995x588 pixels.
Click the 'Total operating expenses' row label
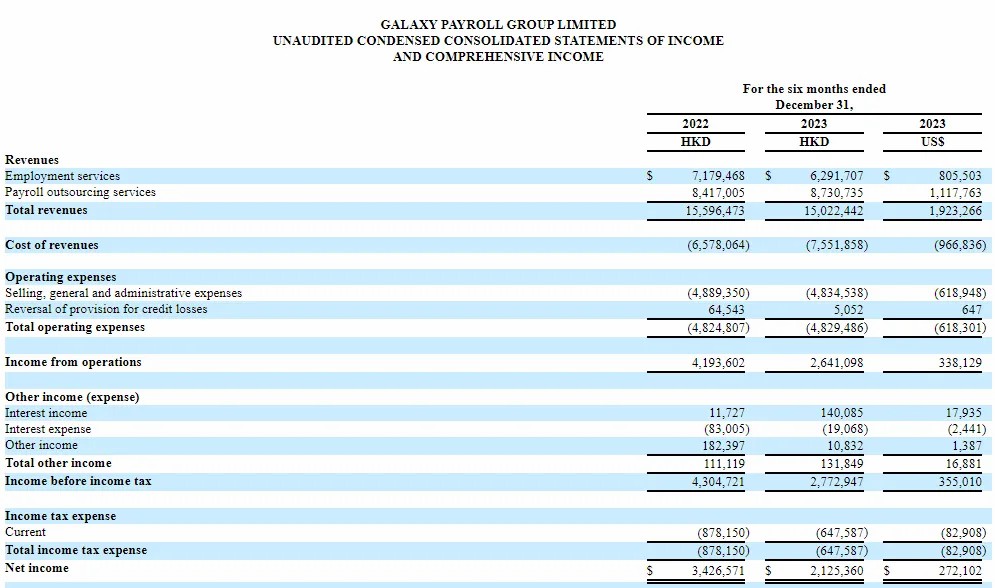[75, 327]
